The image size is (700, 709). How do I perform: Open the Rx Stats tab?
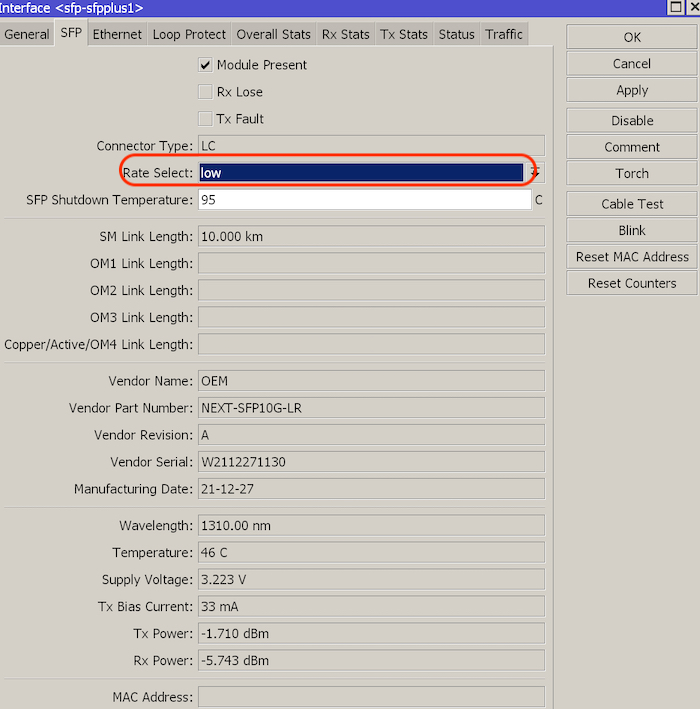click(345, 34)
